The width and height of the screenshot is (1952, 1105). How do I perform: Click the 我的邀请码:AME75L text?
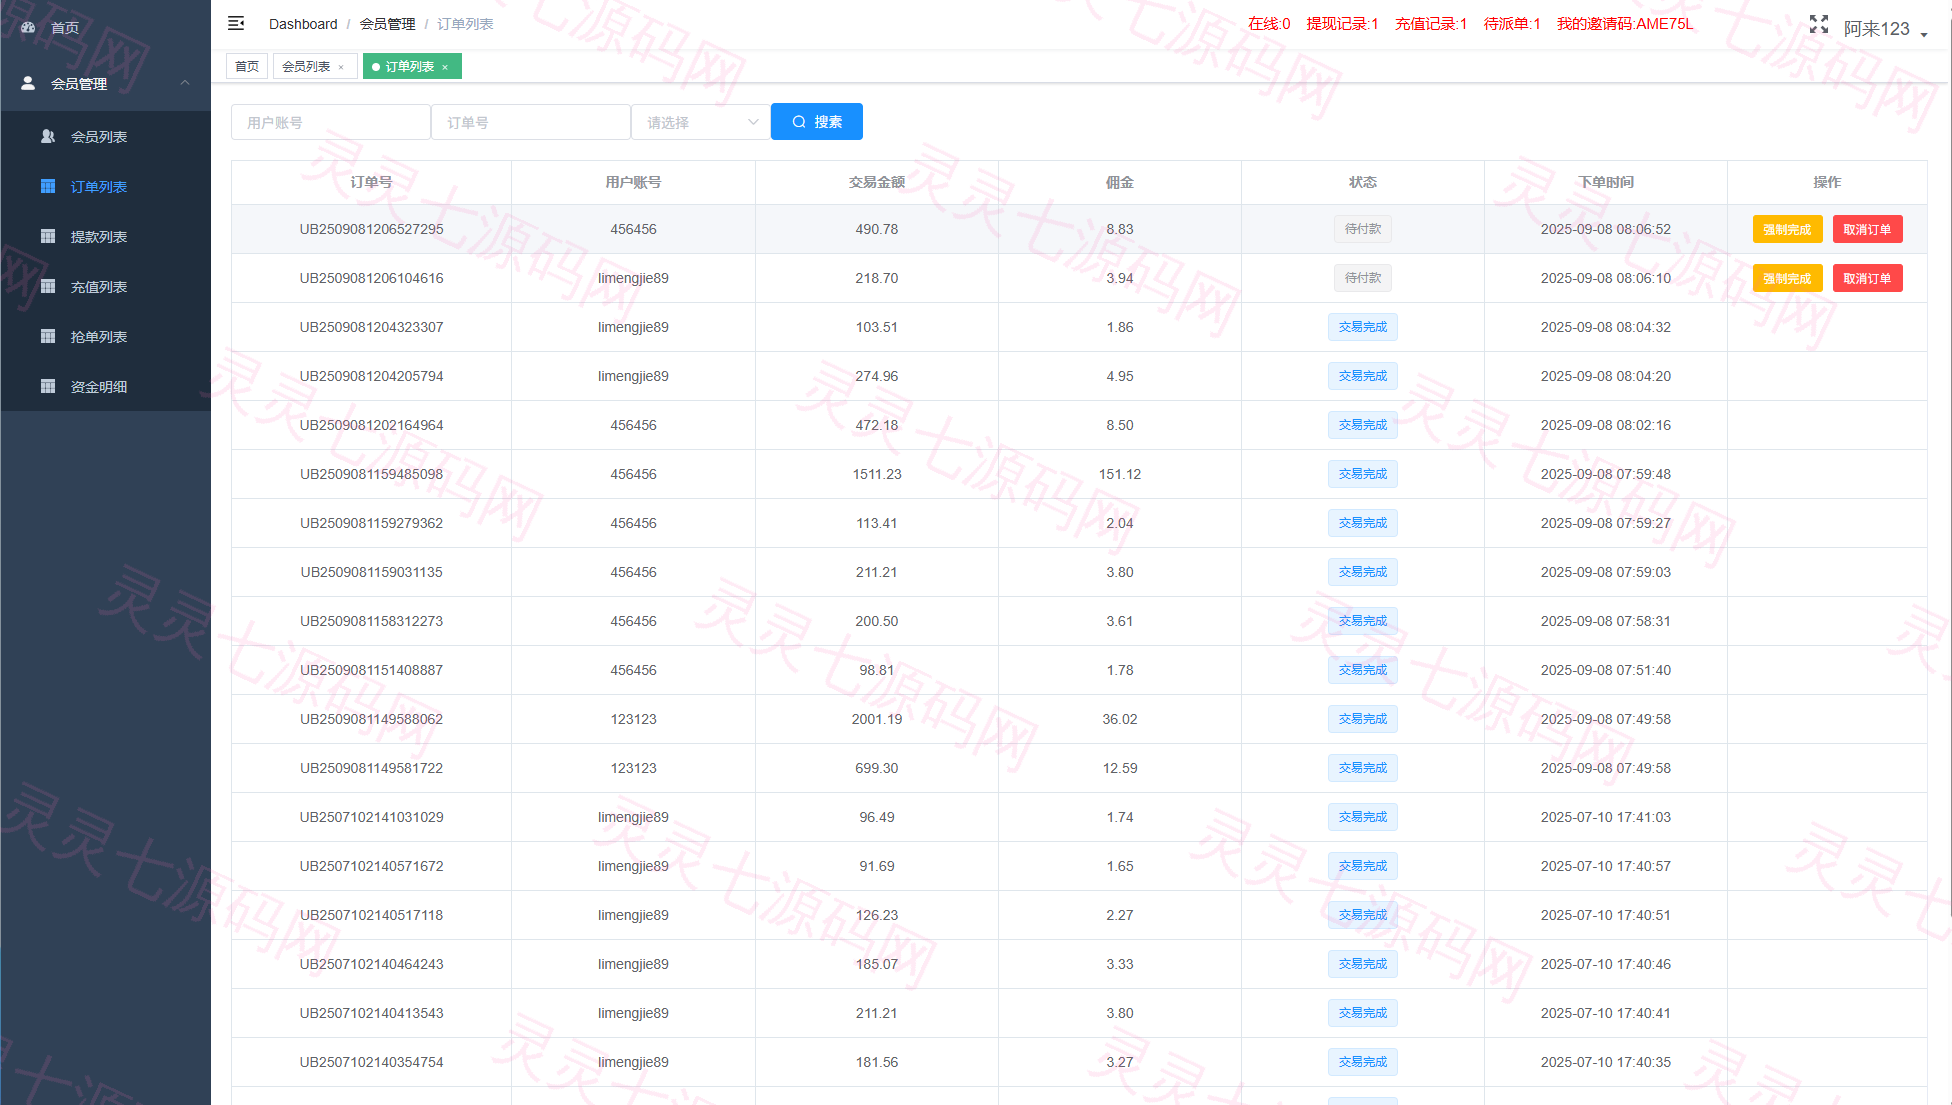[1625, 24]
